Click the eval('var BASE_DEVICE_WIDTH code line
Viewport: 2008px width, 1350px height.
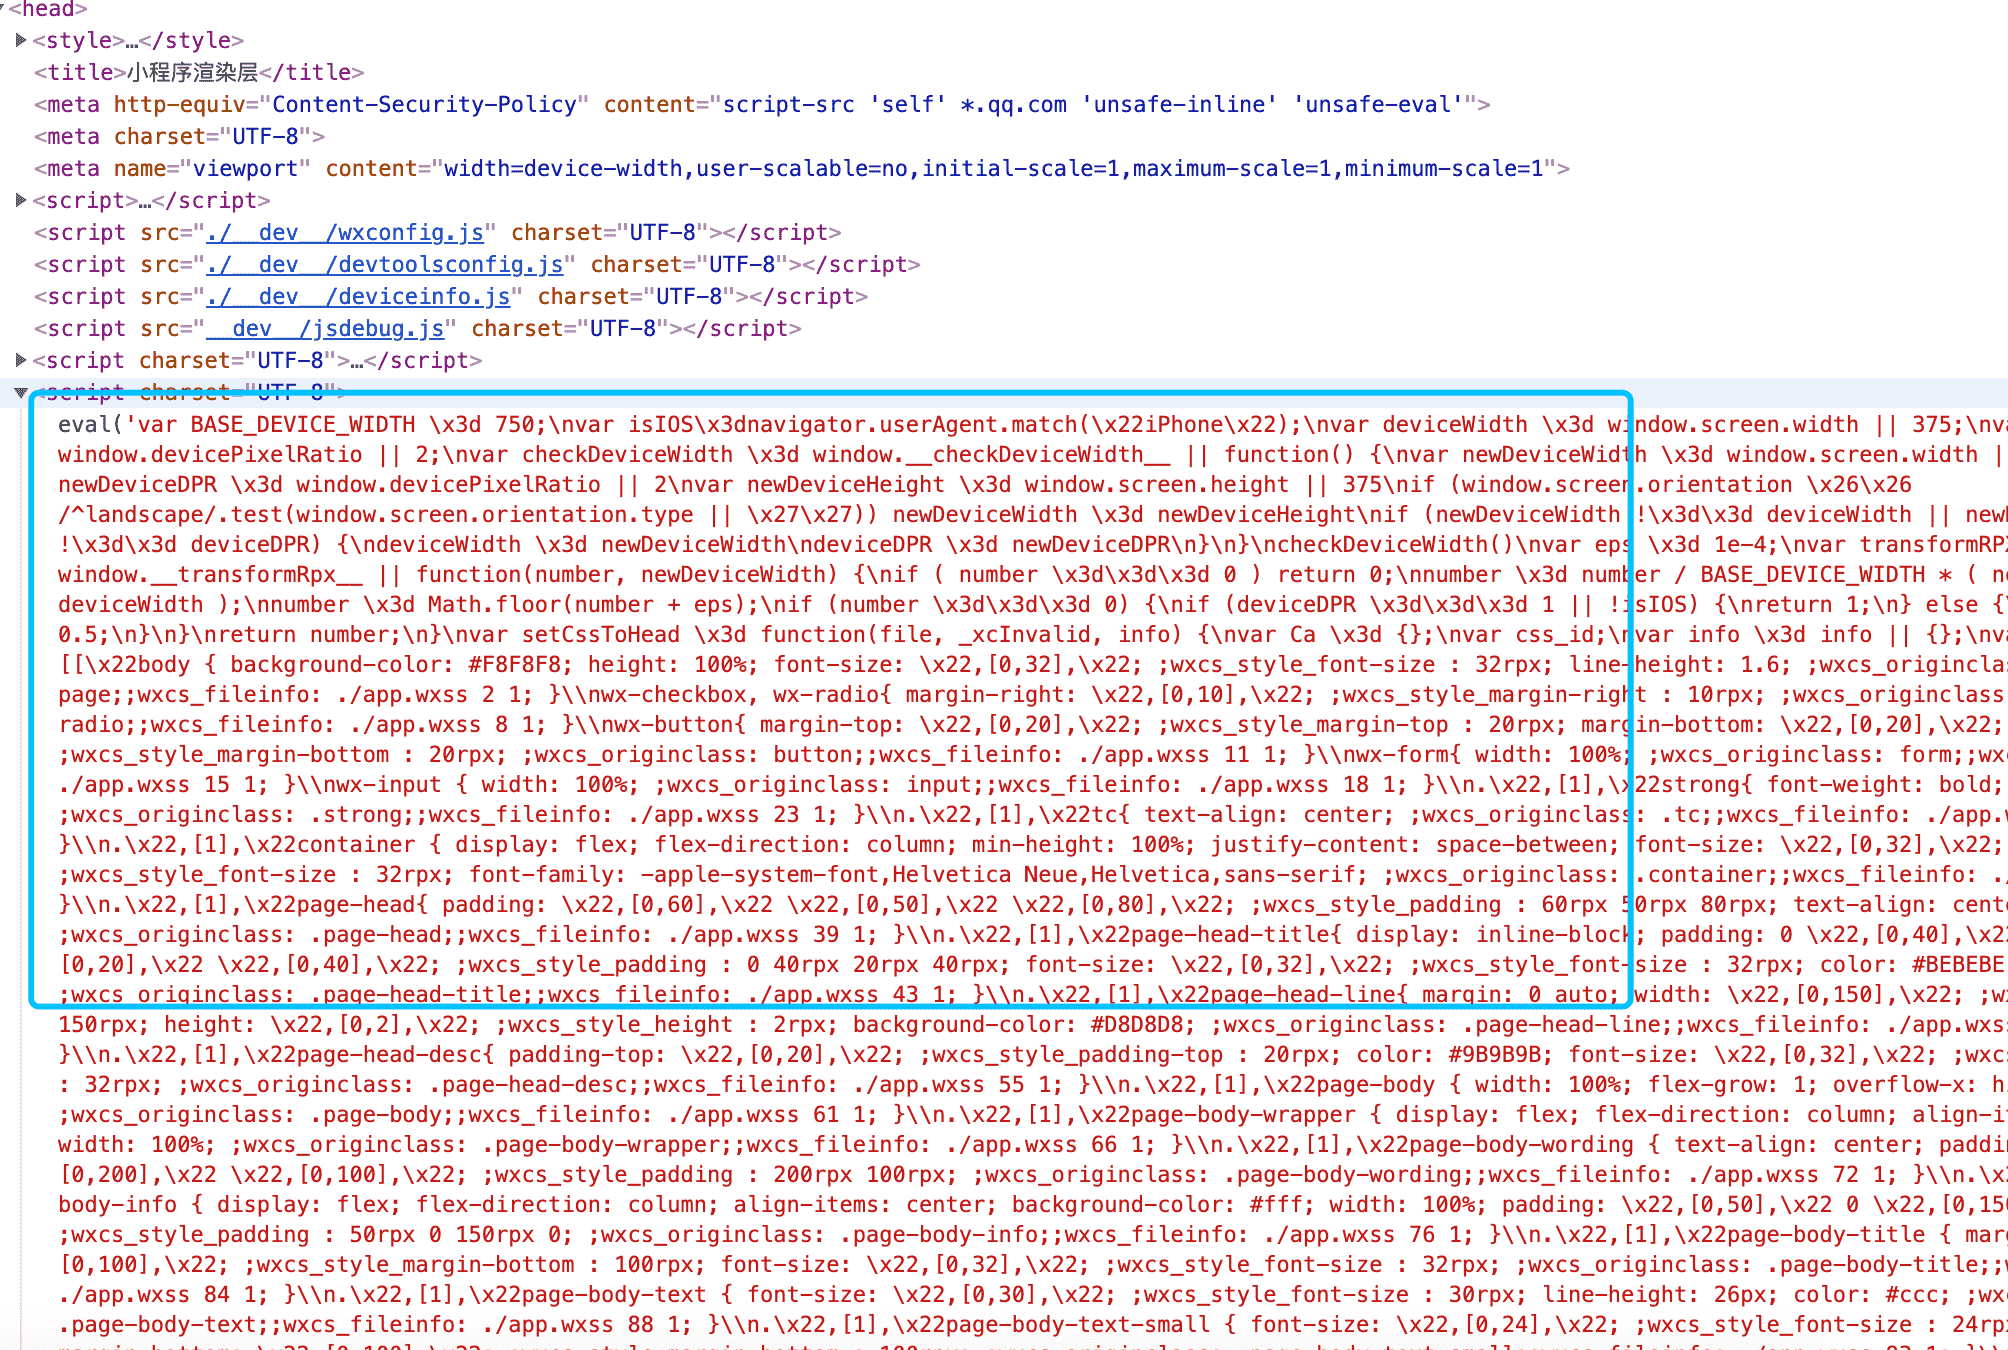pyautogui.click(x=1032, y=425)
